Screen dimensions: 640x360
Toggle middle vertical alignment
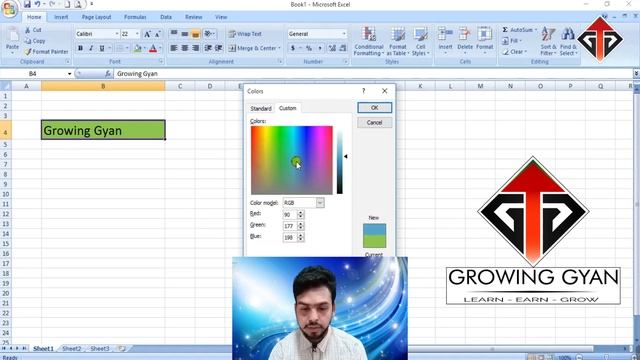click(184, 34)
